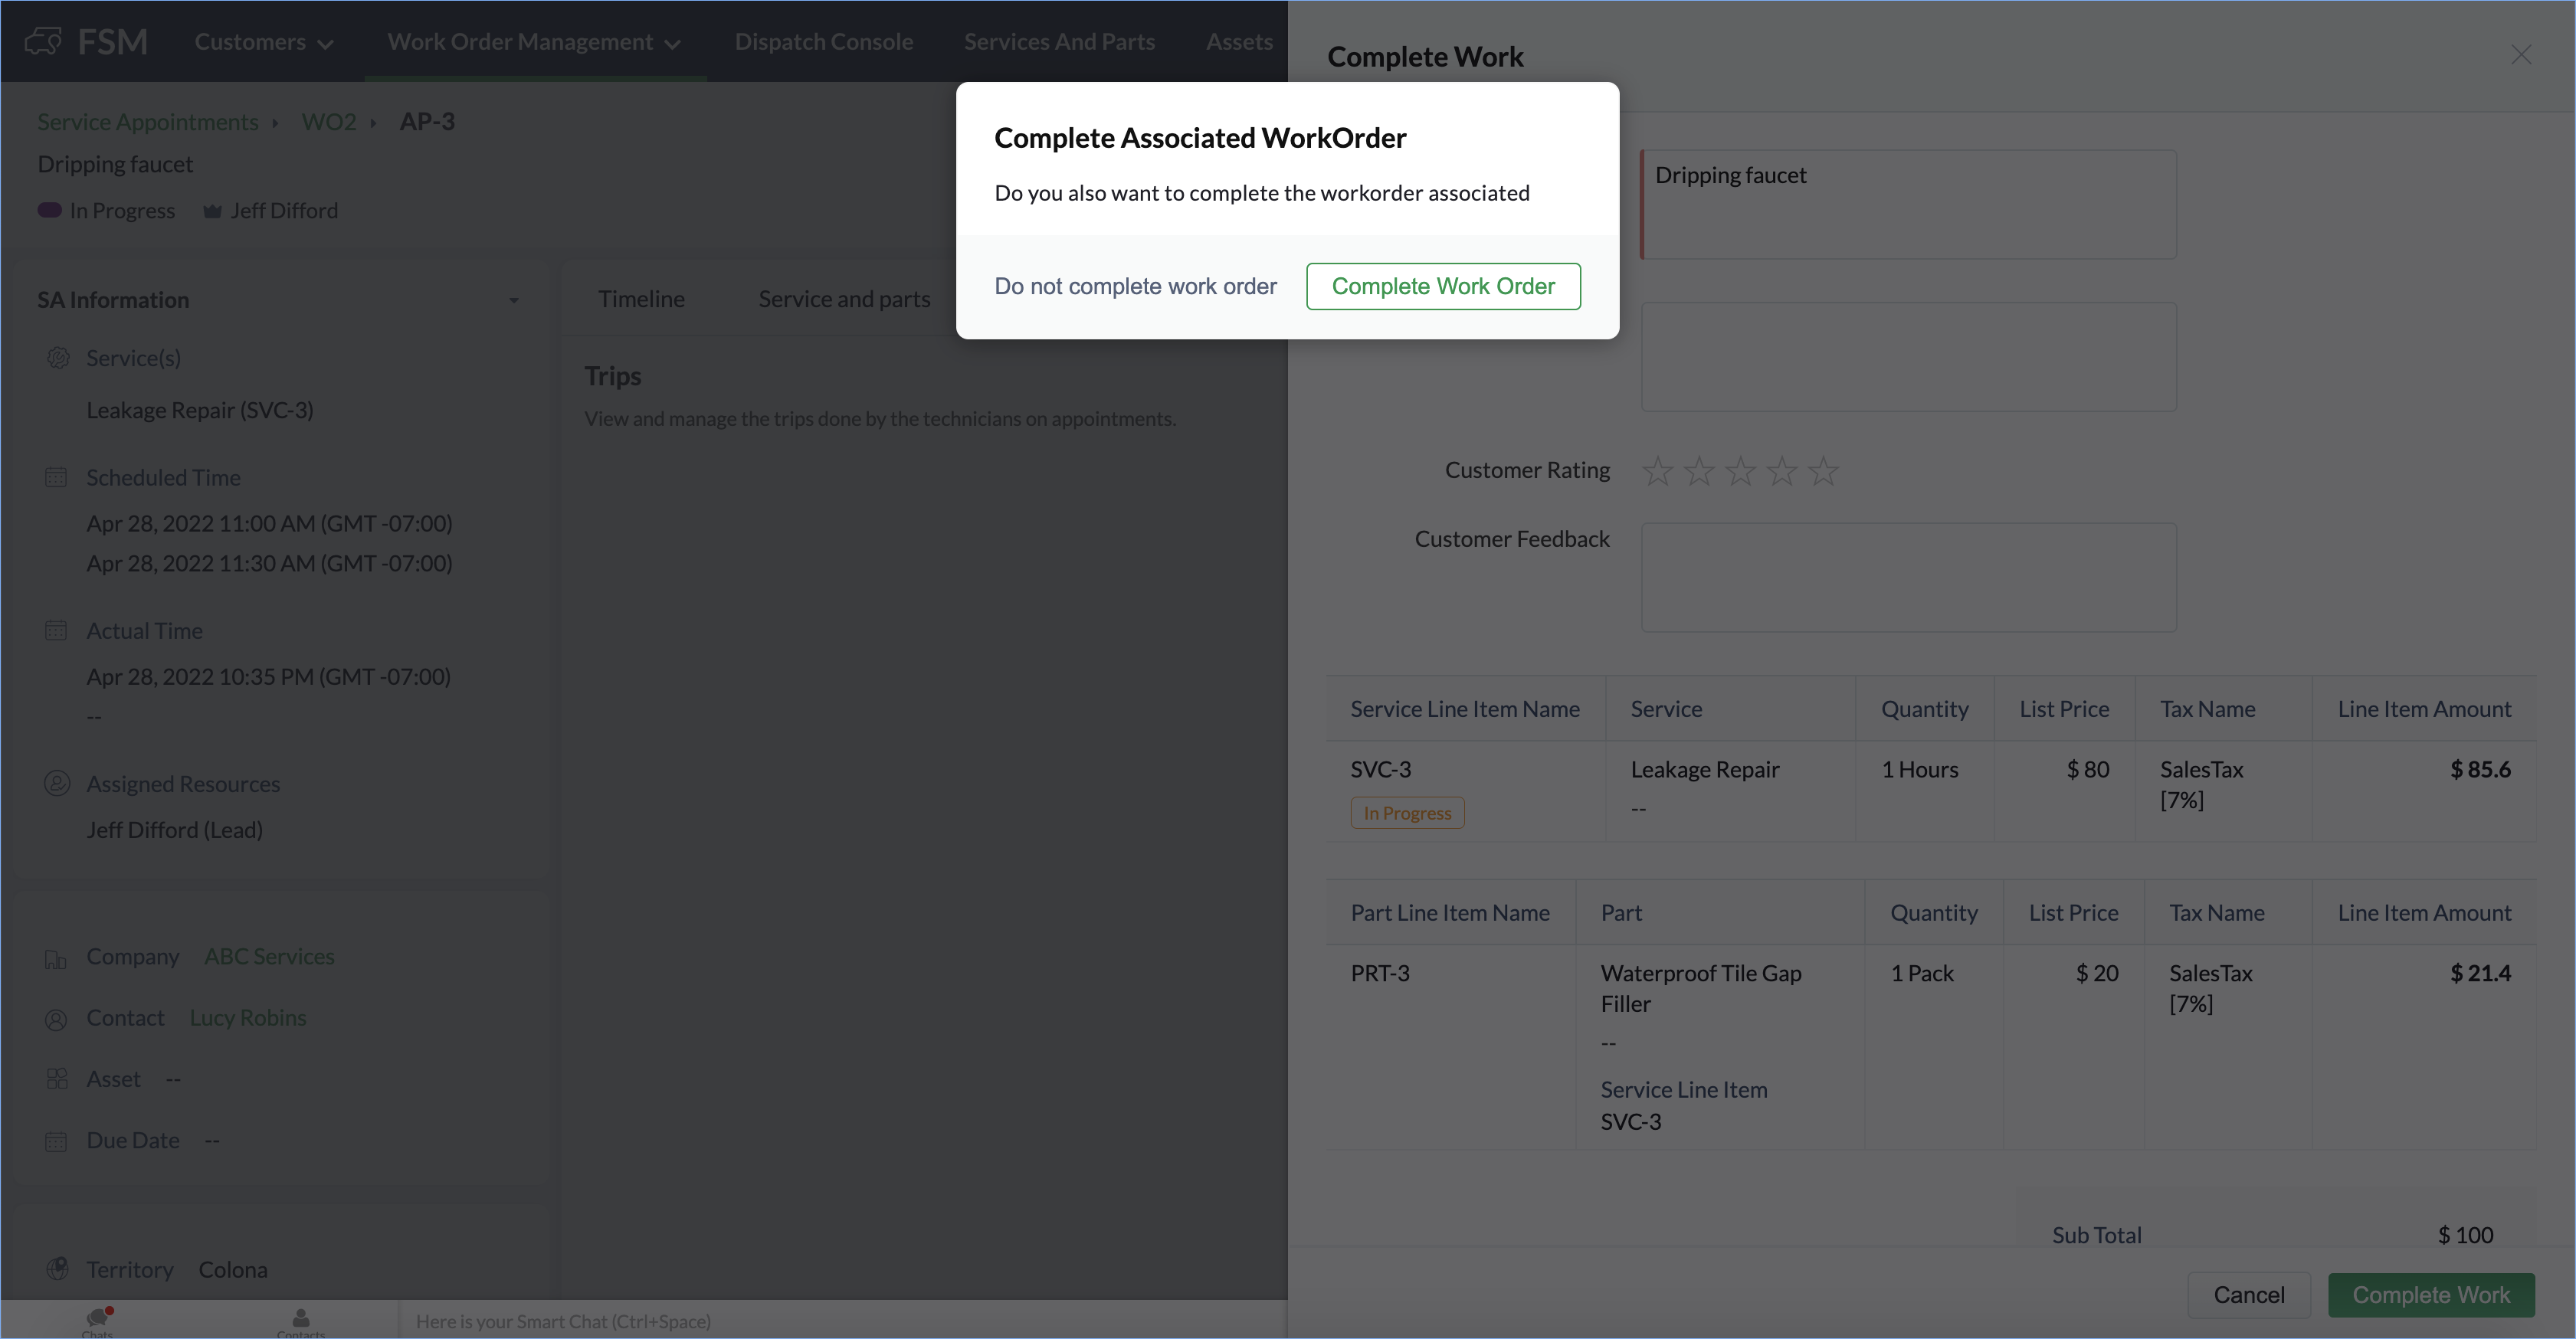Select the third Customer Rating star
Screen dimensions: 2576x1339
coord(1740,471)
